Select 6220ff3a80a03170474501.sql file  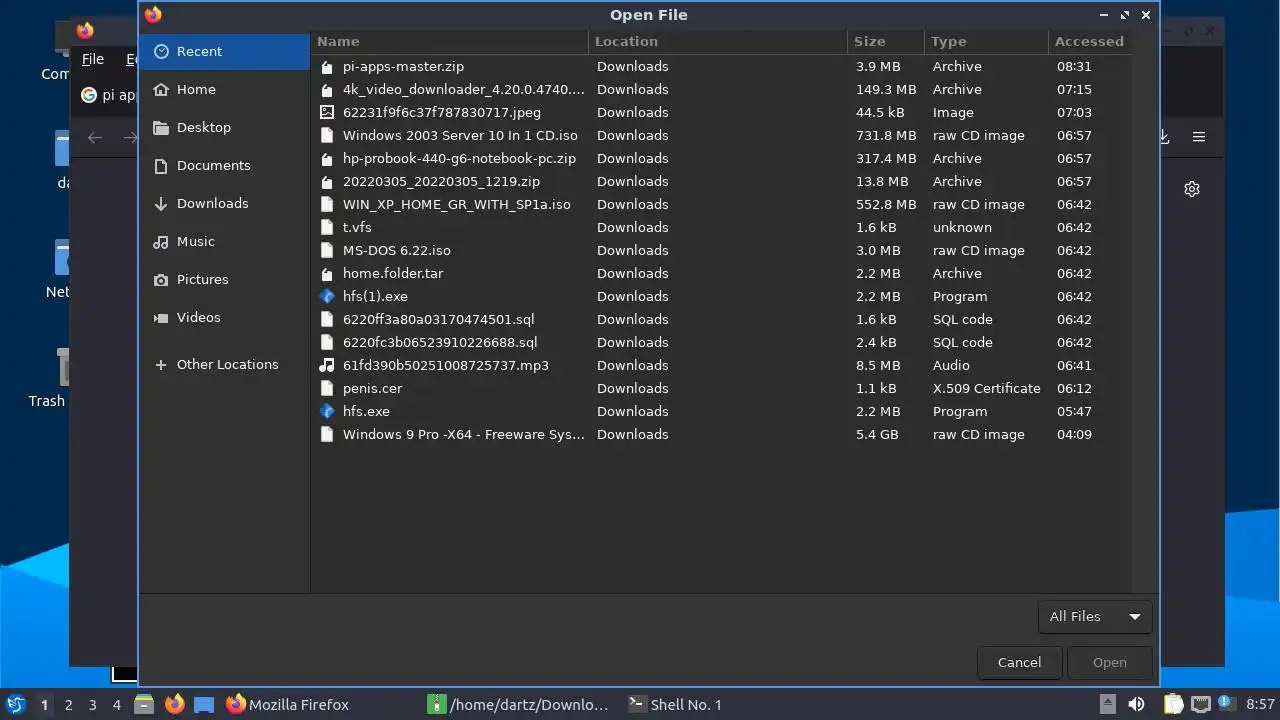pos(722,319)
